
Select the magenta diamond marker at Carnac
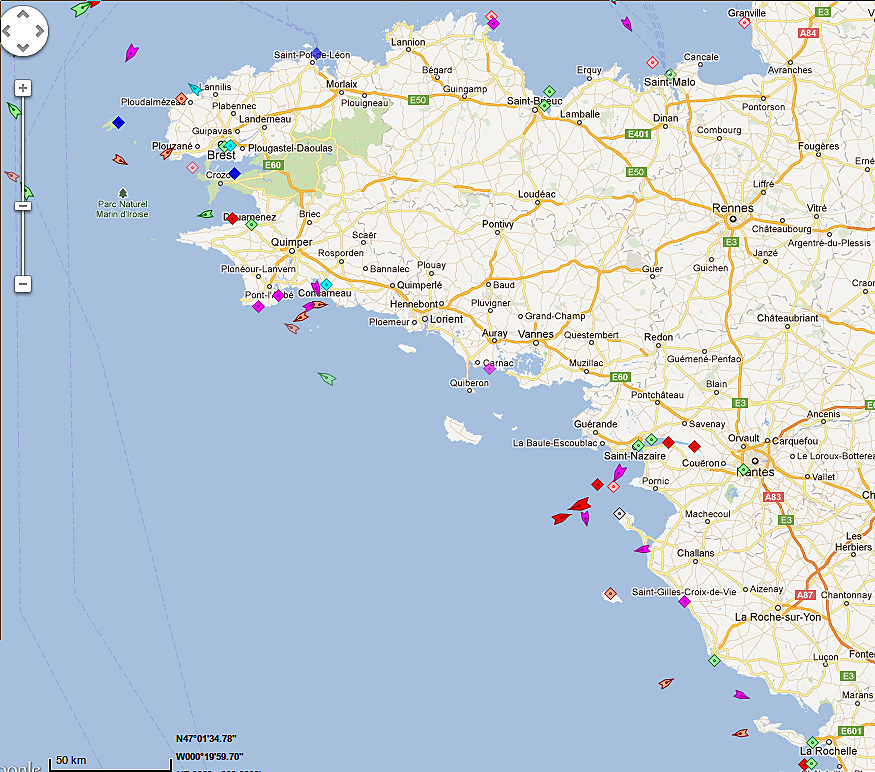click(489, 368)
